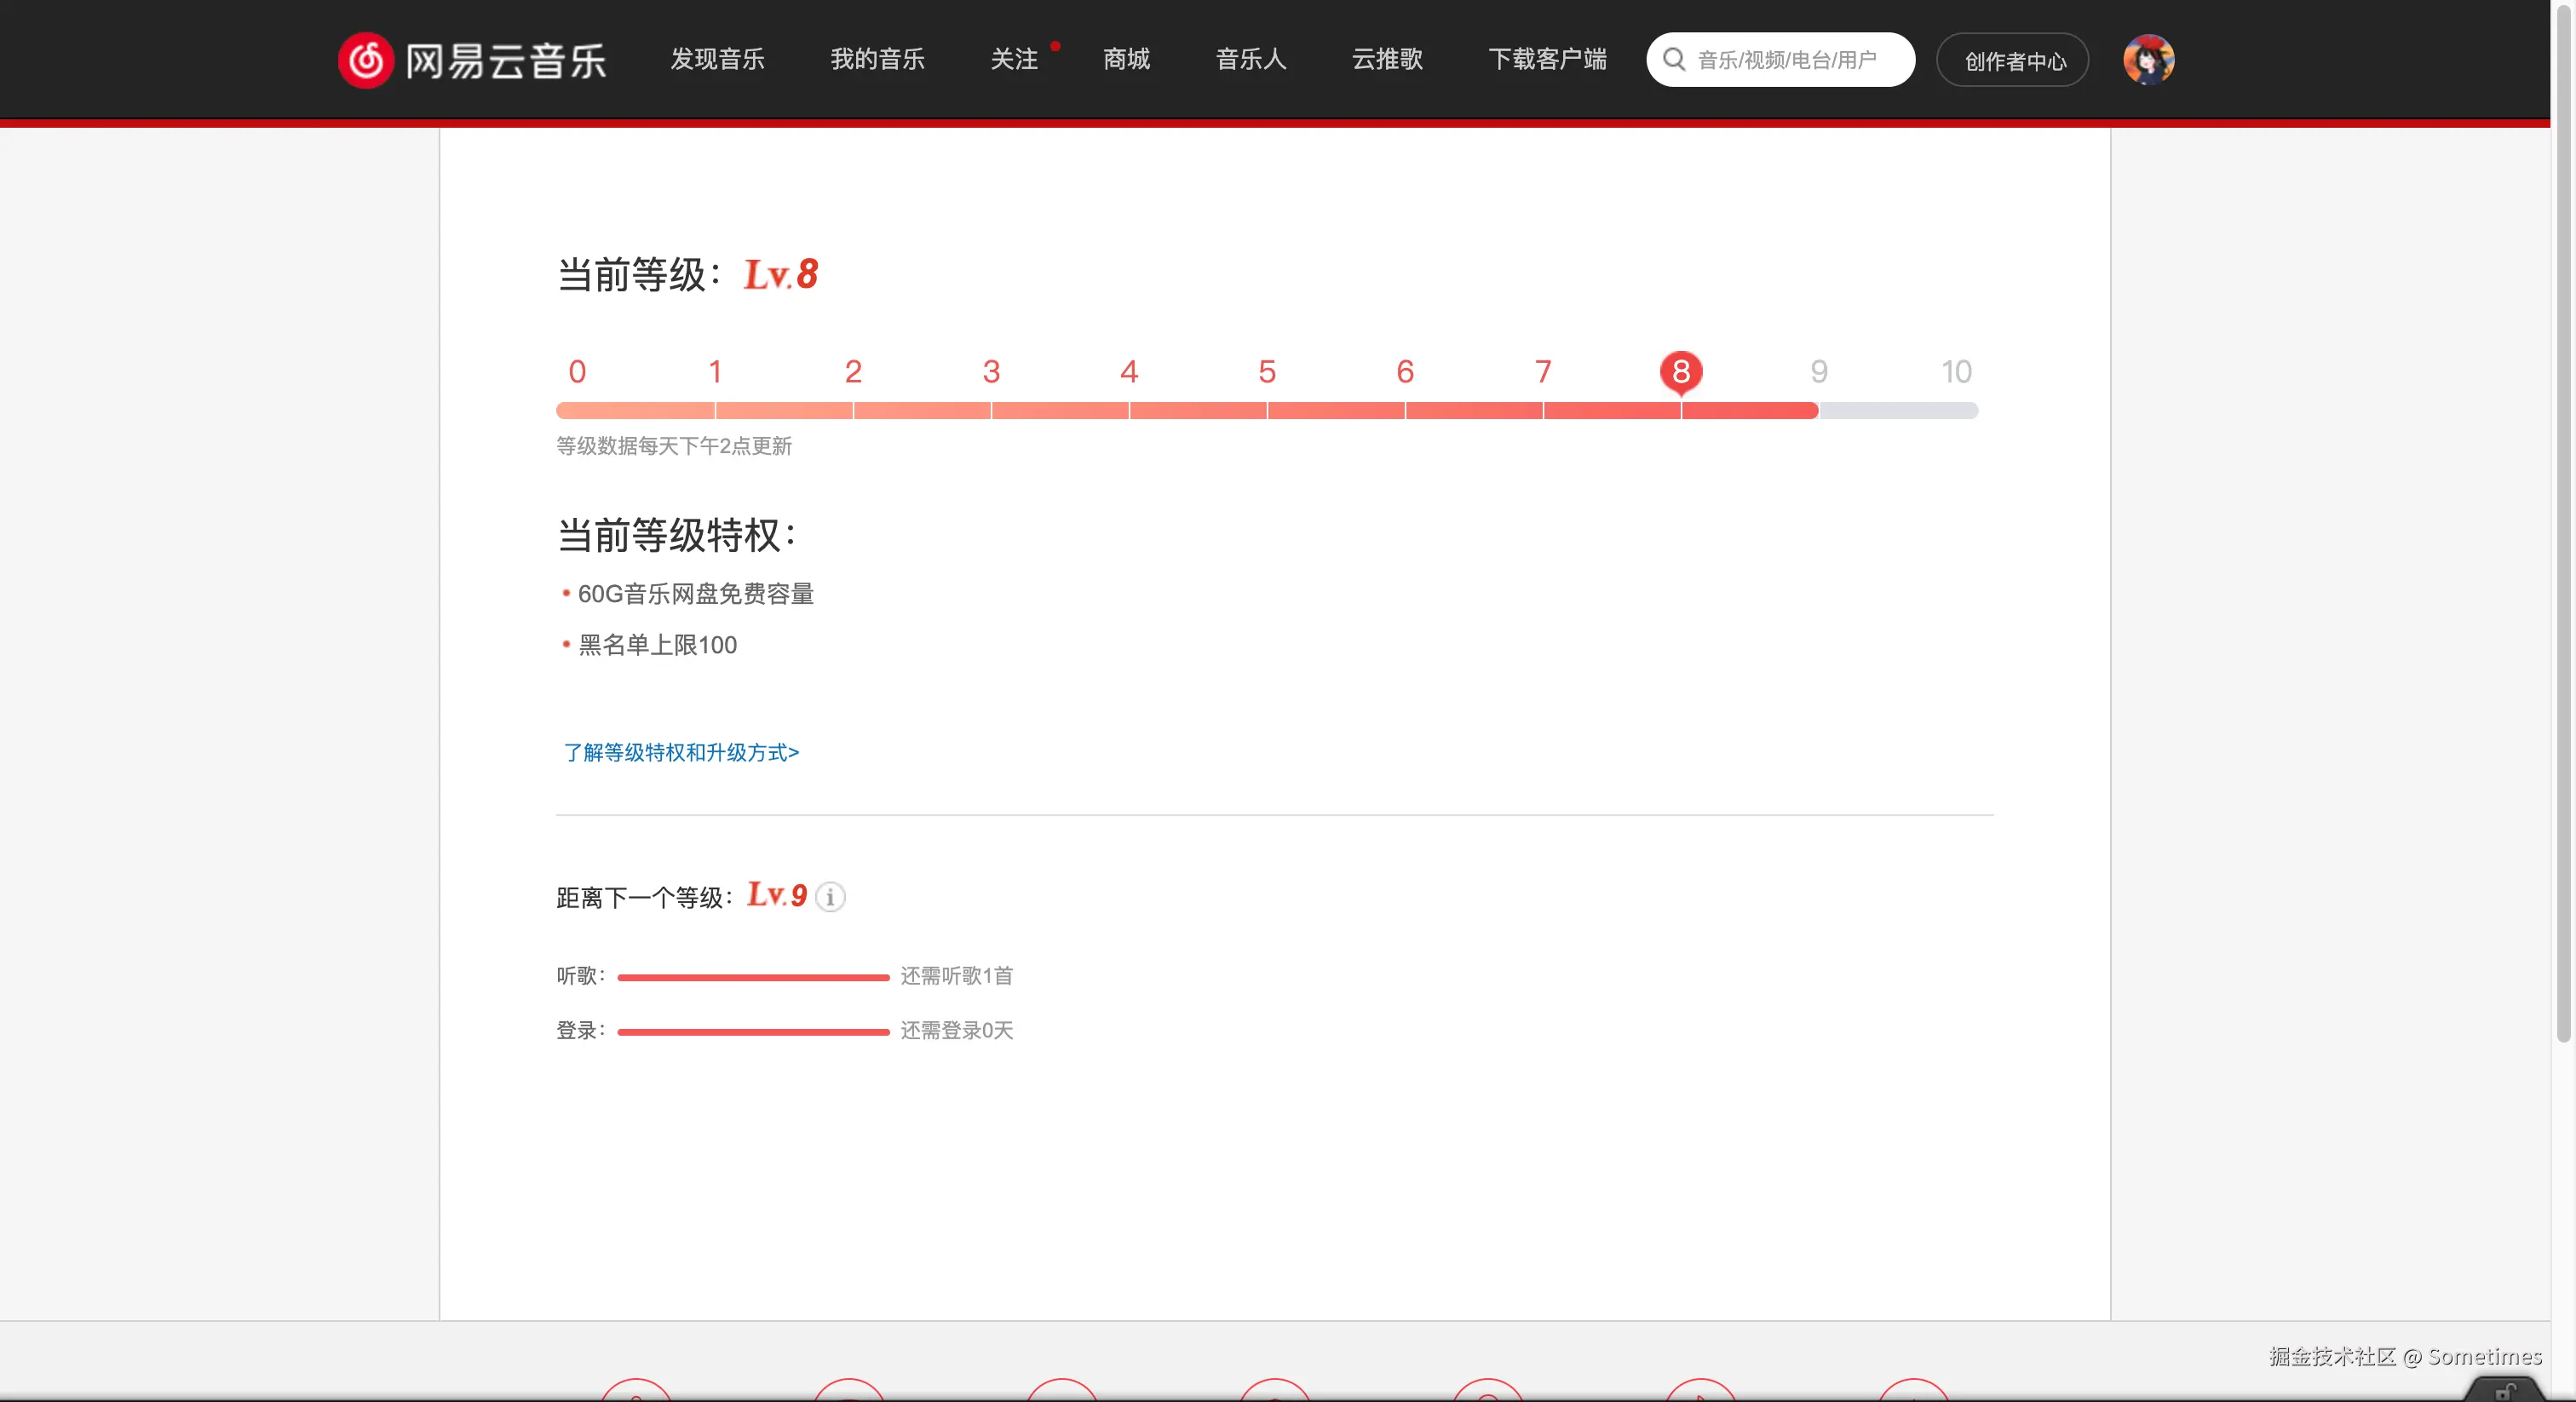Open 了解等级特权和升级方式 link
This screenshot has width=2576, height=1402.
680,753
